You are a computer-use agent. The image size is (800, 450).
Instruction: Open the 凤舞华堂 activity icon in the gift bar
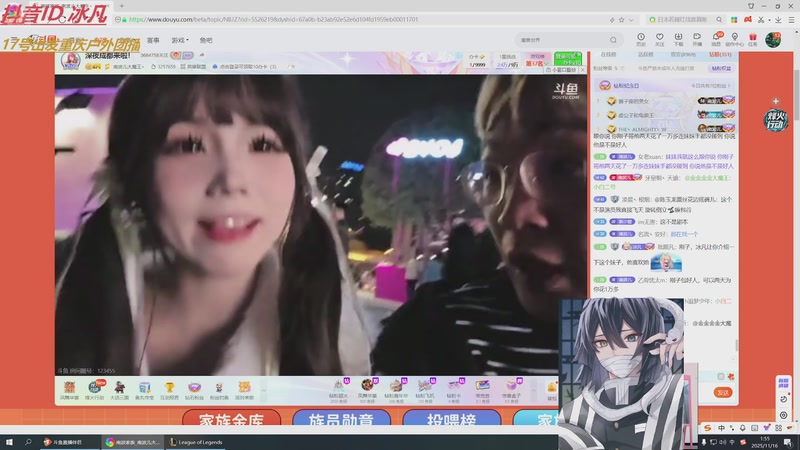[x=69, y=391]
